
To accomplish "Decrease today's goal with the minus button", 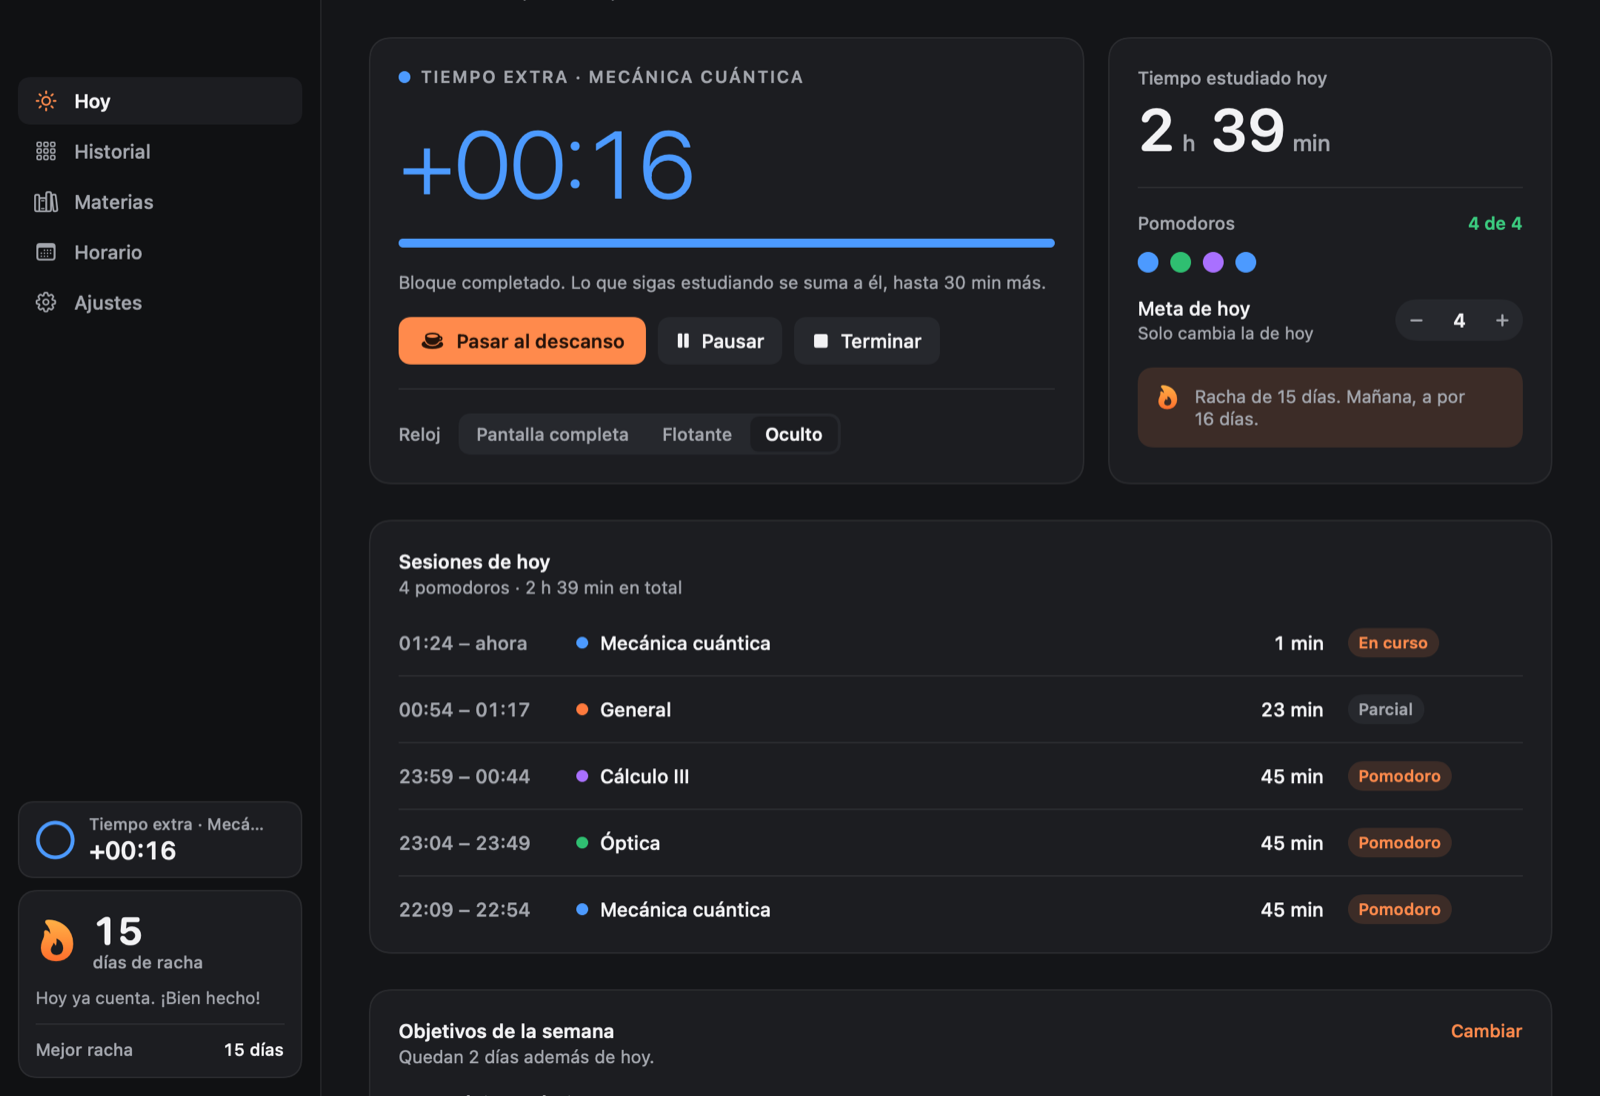I will (1416, 320).
